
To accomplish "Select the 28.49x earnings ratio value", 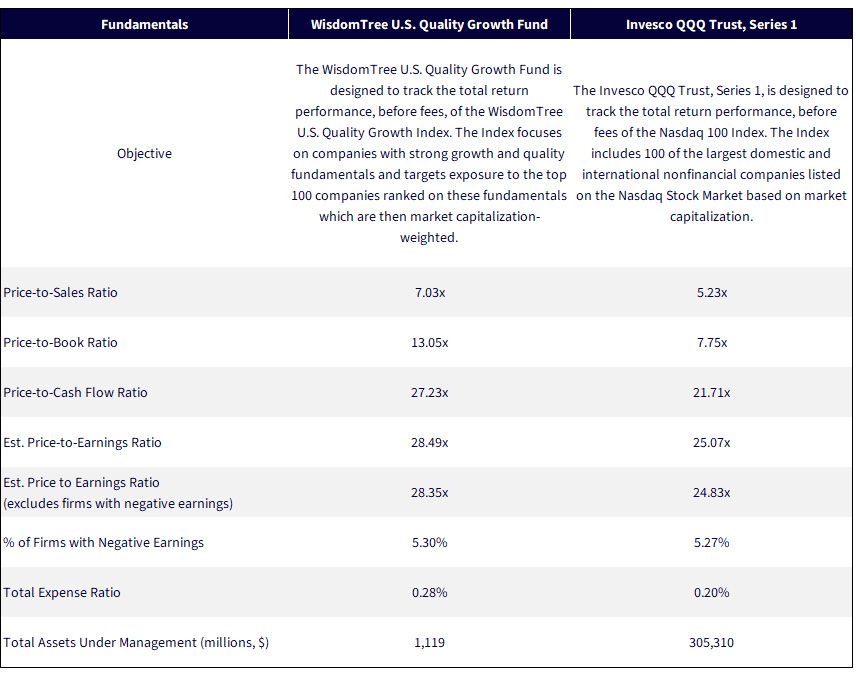I will 430,442.
